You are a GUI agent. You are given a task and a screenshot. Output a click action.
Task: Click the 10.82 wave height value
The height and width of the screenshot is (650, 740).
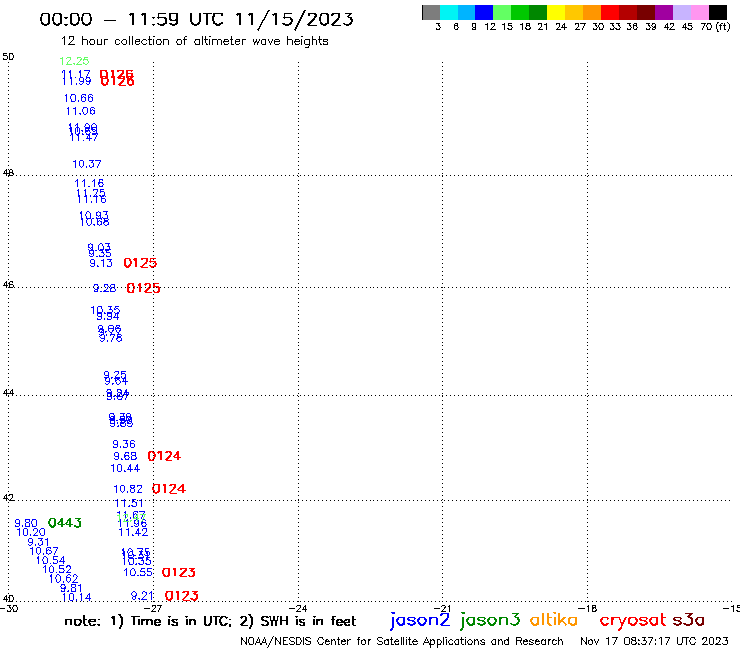pyautogui.click(x=128, y=489)
